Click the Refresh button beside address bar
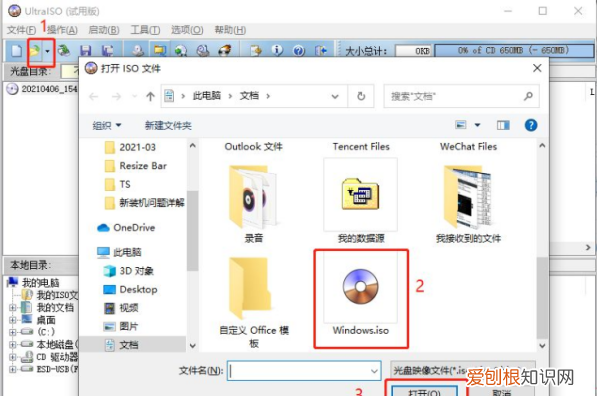Image resolution: width=600 pixels, height=396 pixels. (x=361, y=96)
